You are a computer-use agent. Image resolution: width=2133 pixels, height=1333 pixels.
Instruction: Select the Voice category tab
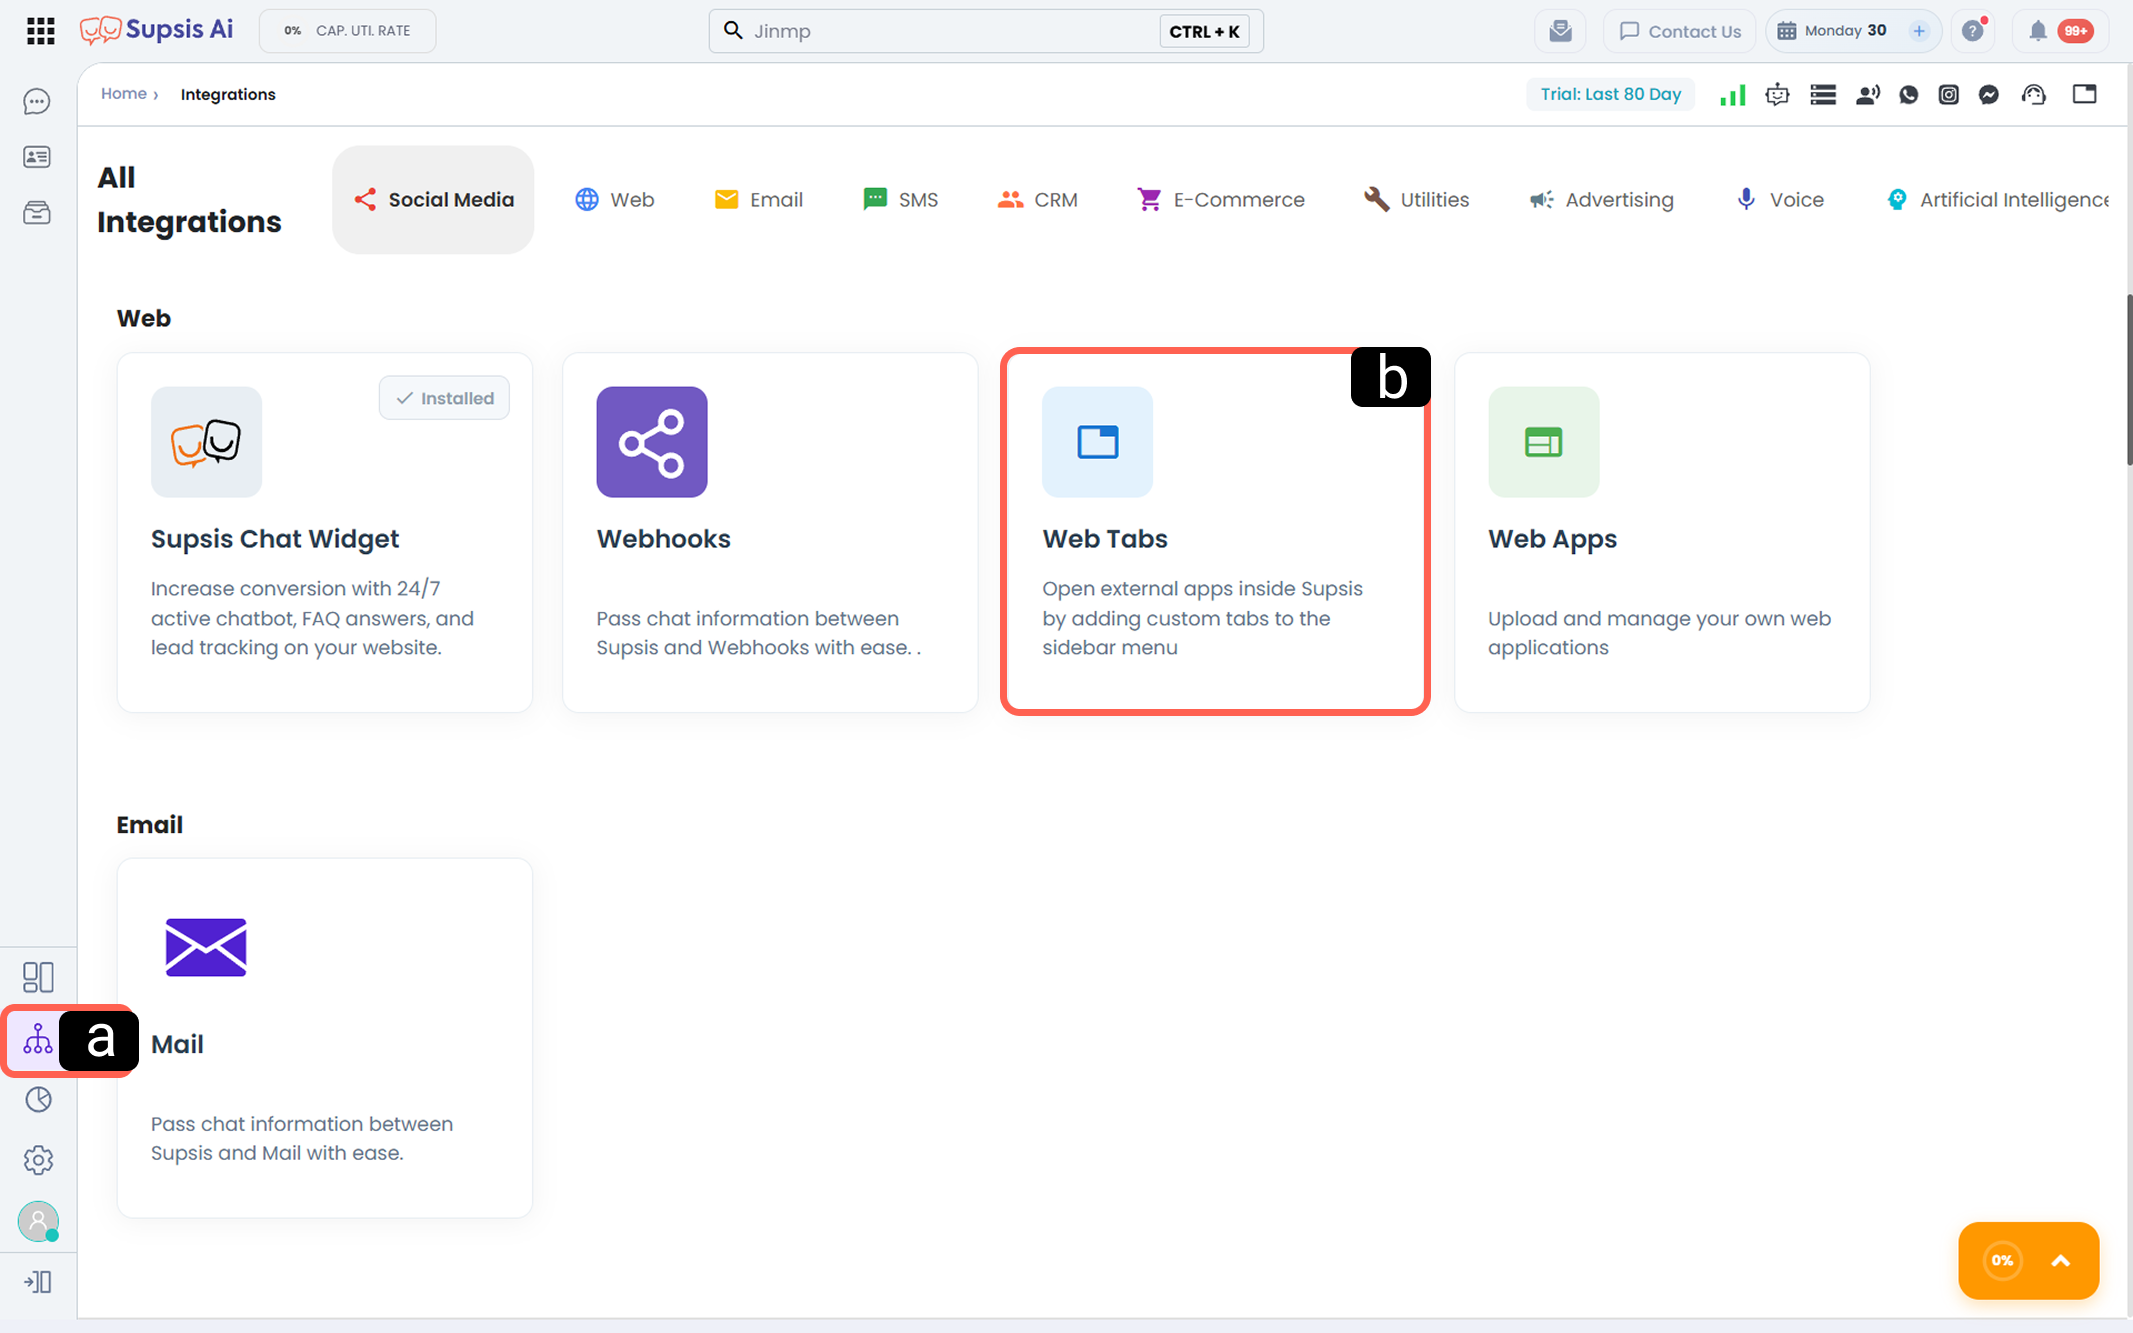[x=1779, y=200]
